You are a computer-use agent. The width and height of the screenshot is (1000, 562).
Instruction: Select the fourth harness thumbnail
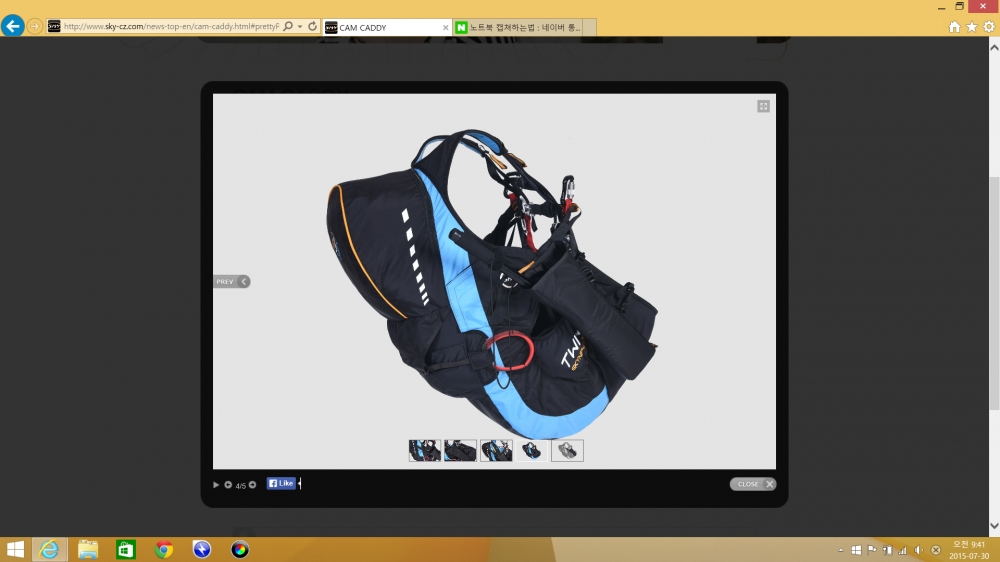[x=531, y=450]
